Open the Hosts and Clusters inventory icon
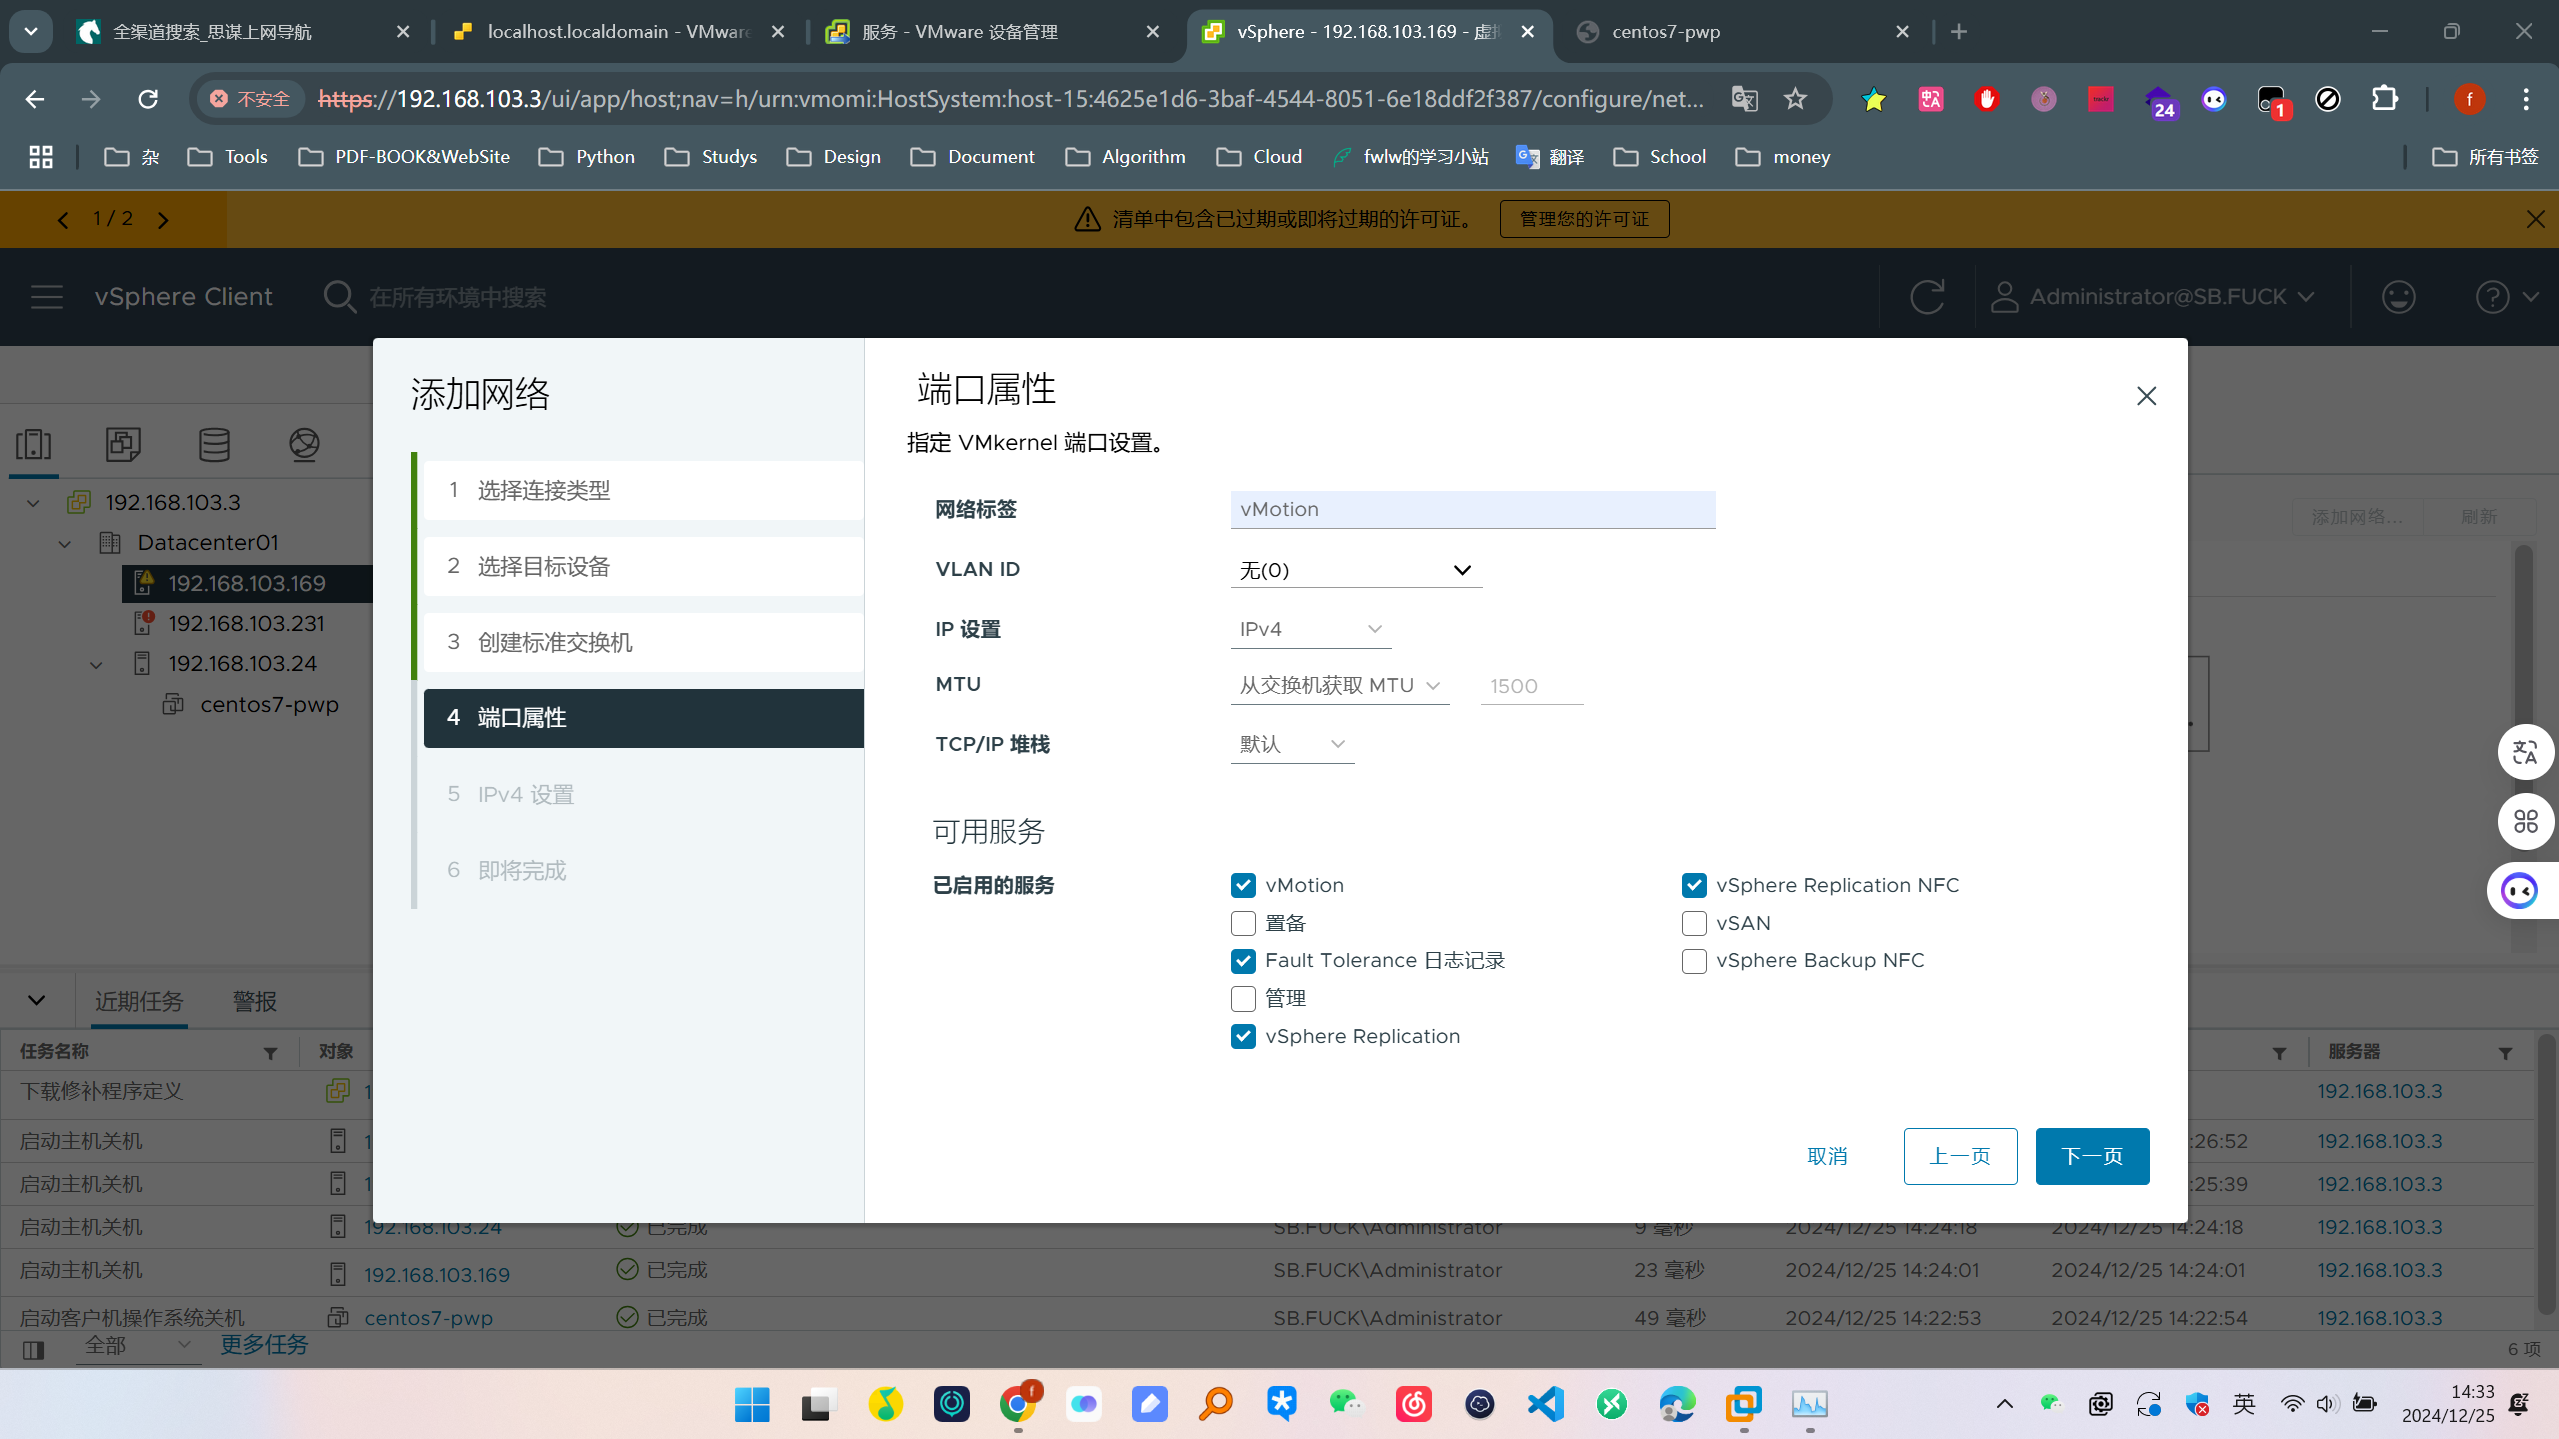Screen dimensions: 2559x1439 point(34,444)
